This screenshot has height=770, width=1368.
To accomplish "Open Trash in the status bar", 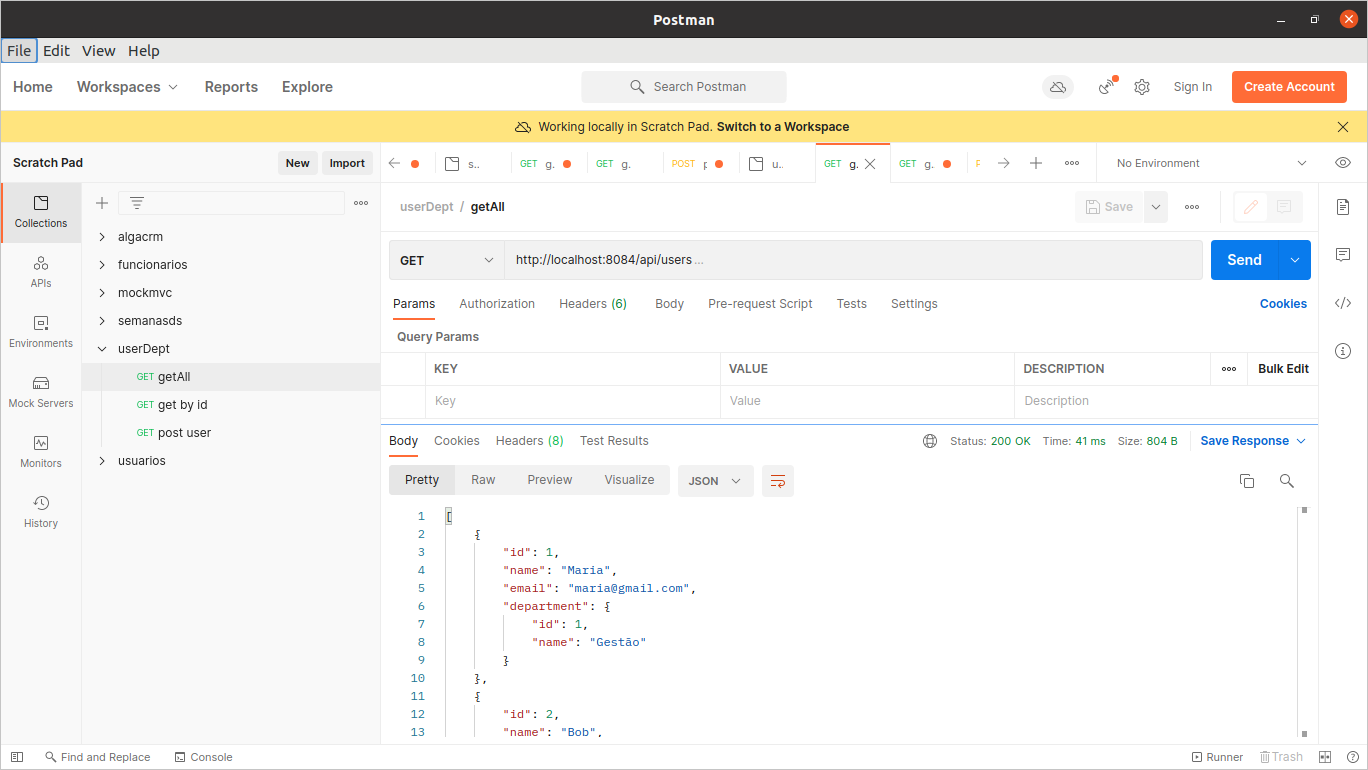I will click(x=1281, y=757).
